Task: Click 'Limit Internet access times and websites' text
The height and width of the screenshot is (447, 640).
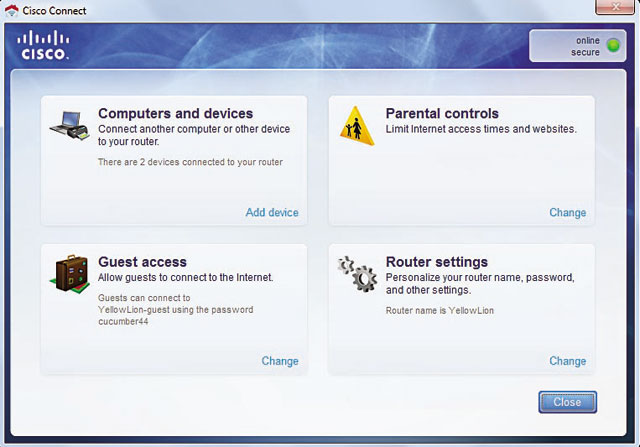Action: pyautogui.click(x=481, y=129)
